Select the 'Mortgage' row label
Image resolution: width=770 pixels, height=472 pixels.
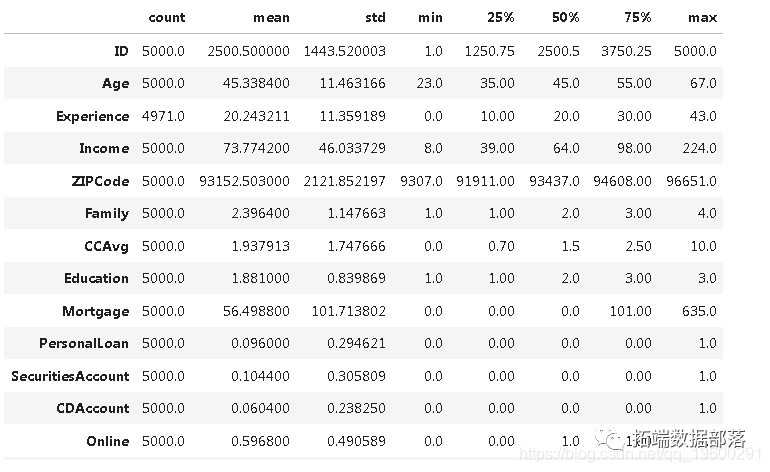point(95,311)
